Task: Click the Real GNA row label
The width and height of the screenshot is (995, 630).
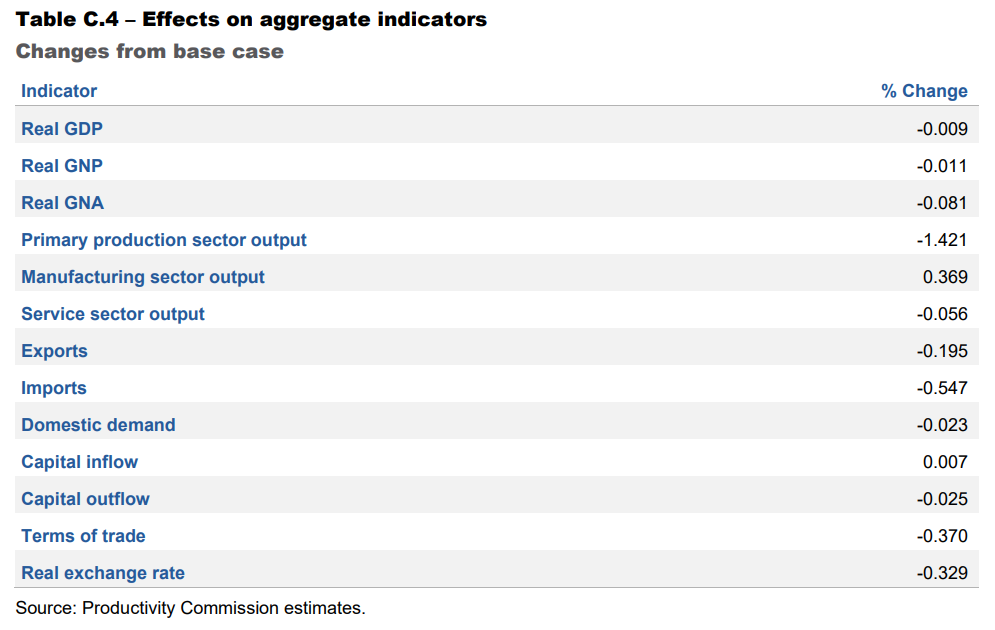Action: [62, 203]
